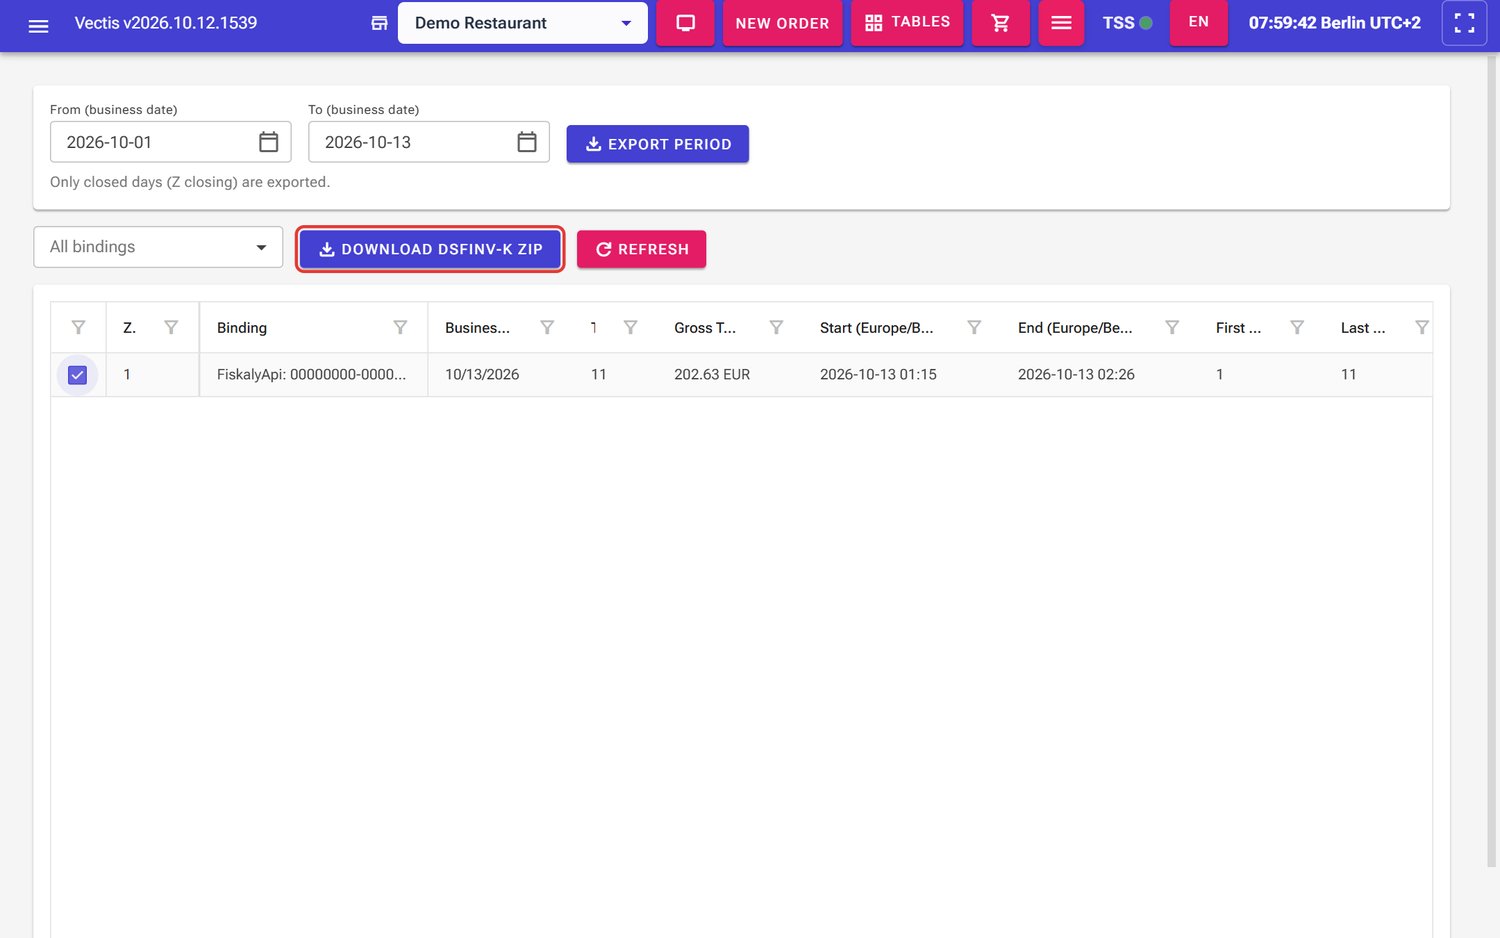The image size is (1500, 938).
Task: Click the To date field 2026-10-13
Action: pyautogui.click(x=428, y=142)
